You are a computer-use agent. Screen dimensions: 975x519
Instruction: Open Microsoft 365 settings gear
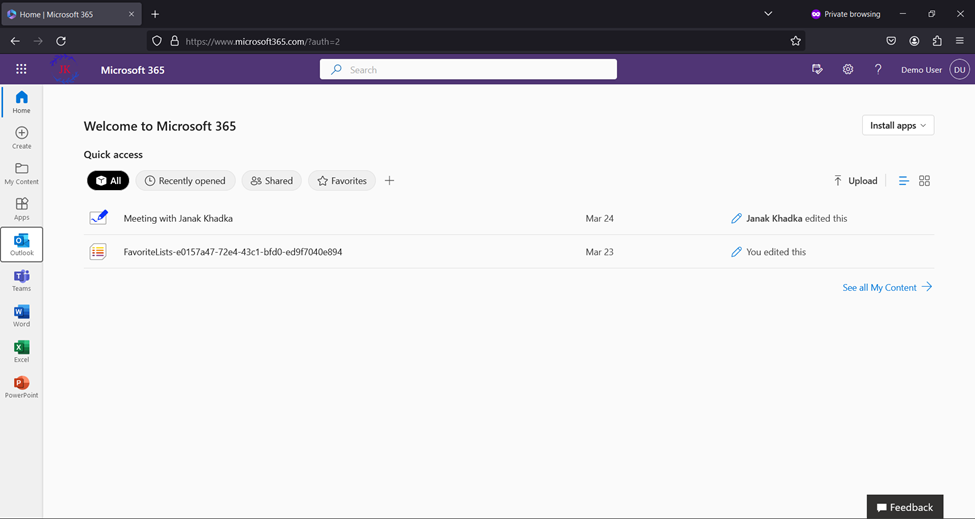(848, 70)
